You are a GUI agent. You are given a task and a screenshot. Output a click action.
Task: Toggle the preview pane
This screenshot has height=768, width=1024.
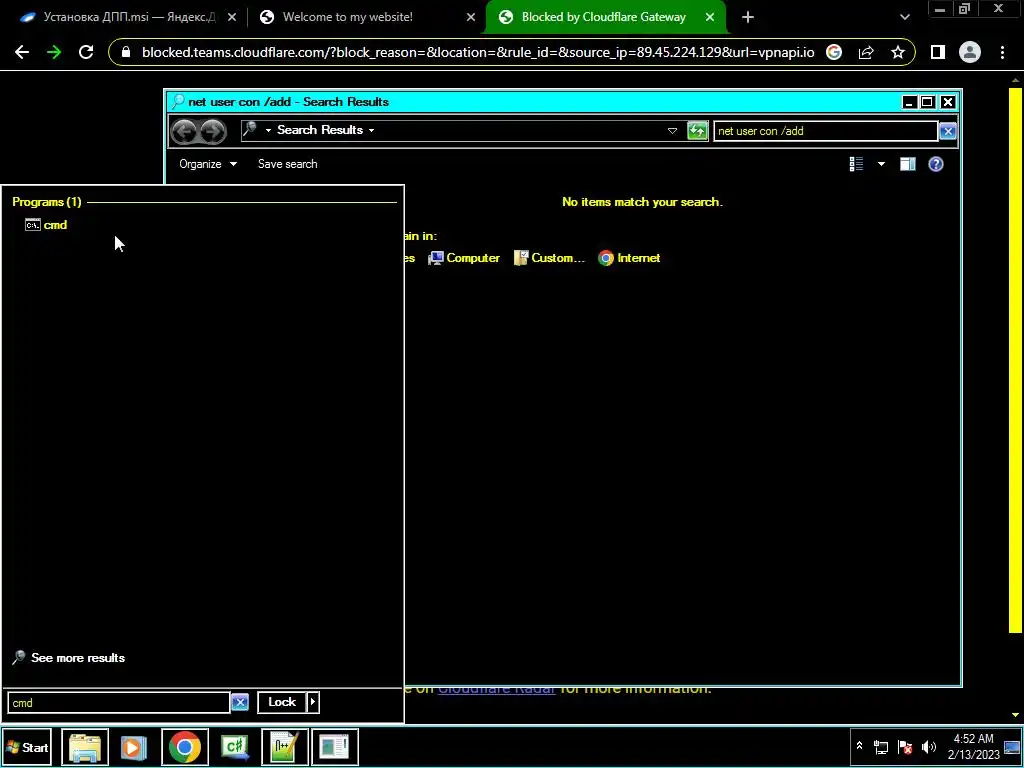(x=908, y=164)
